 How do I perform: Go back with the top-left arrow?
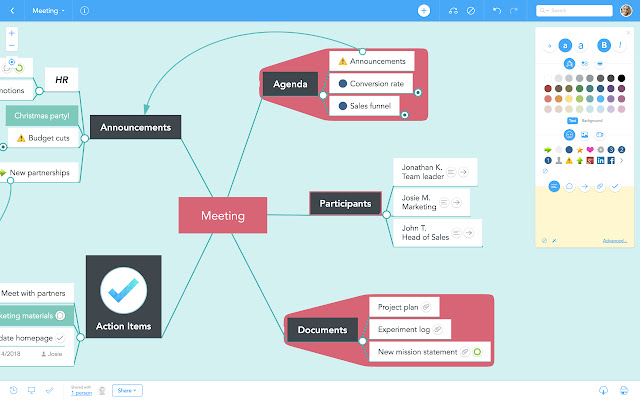[x=12, y=11]
